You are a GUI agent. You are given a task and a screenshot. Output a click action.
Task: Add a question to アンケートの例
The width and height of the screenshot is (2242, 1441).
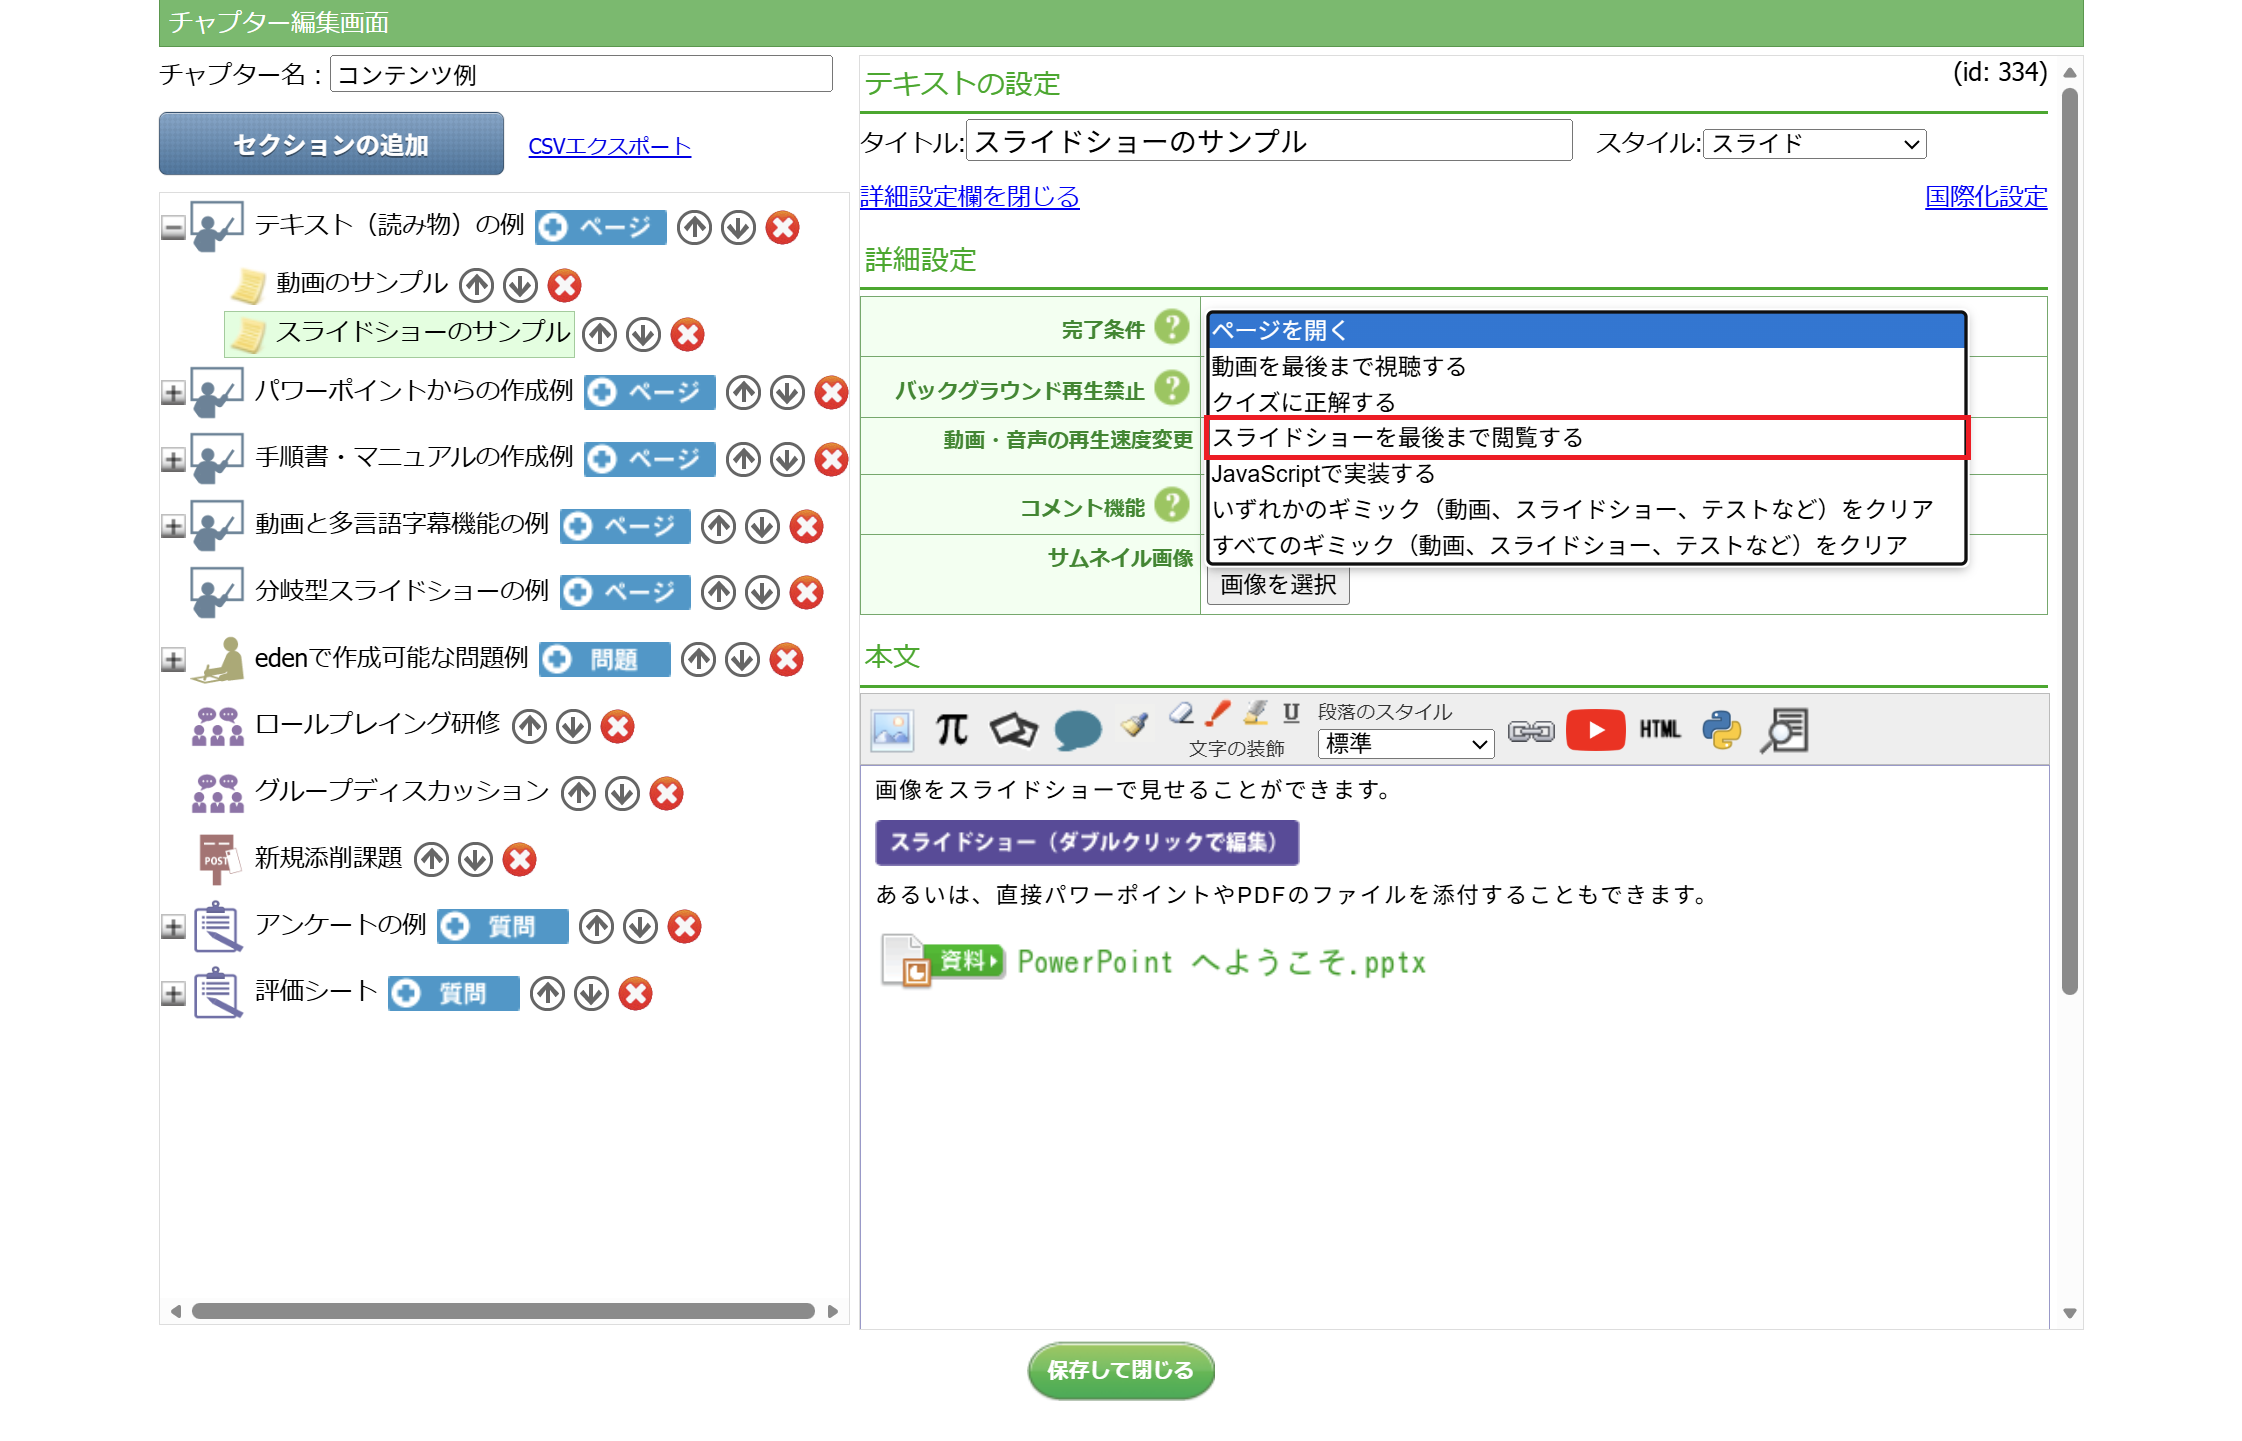(503, 927)
